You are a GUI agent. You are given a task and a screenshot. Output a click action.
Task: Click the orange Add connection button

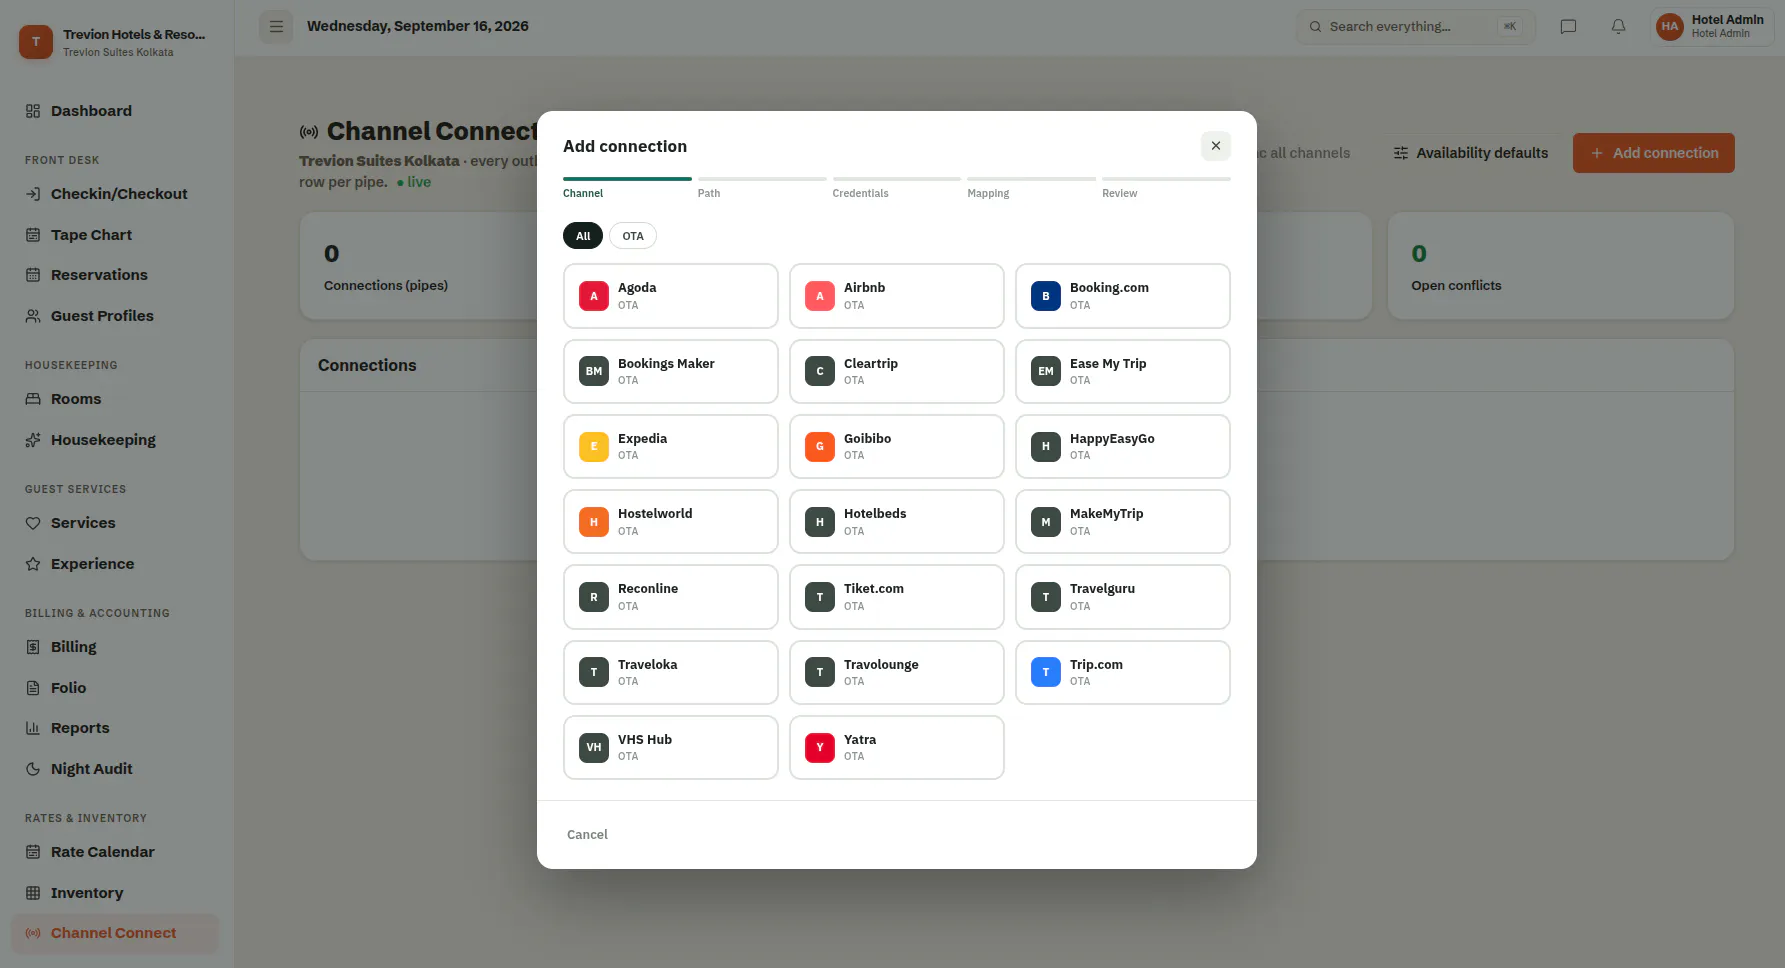1653,153
